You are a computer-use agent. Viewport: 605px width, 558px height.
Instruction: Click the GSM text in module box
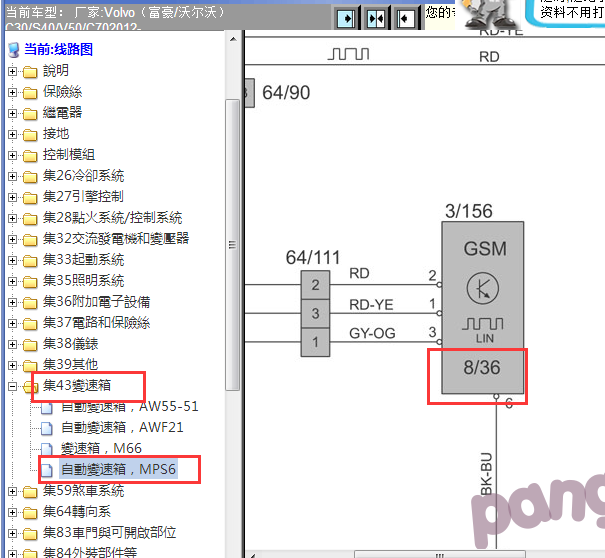point(485,249)
